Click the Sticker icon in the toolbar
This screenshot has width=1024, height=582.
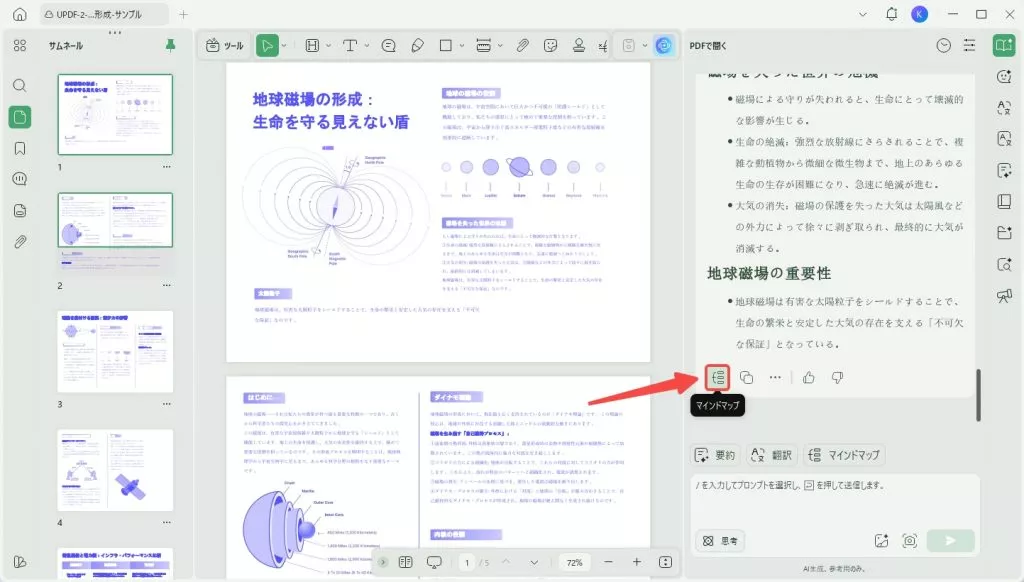point(551,46)
